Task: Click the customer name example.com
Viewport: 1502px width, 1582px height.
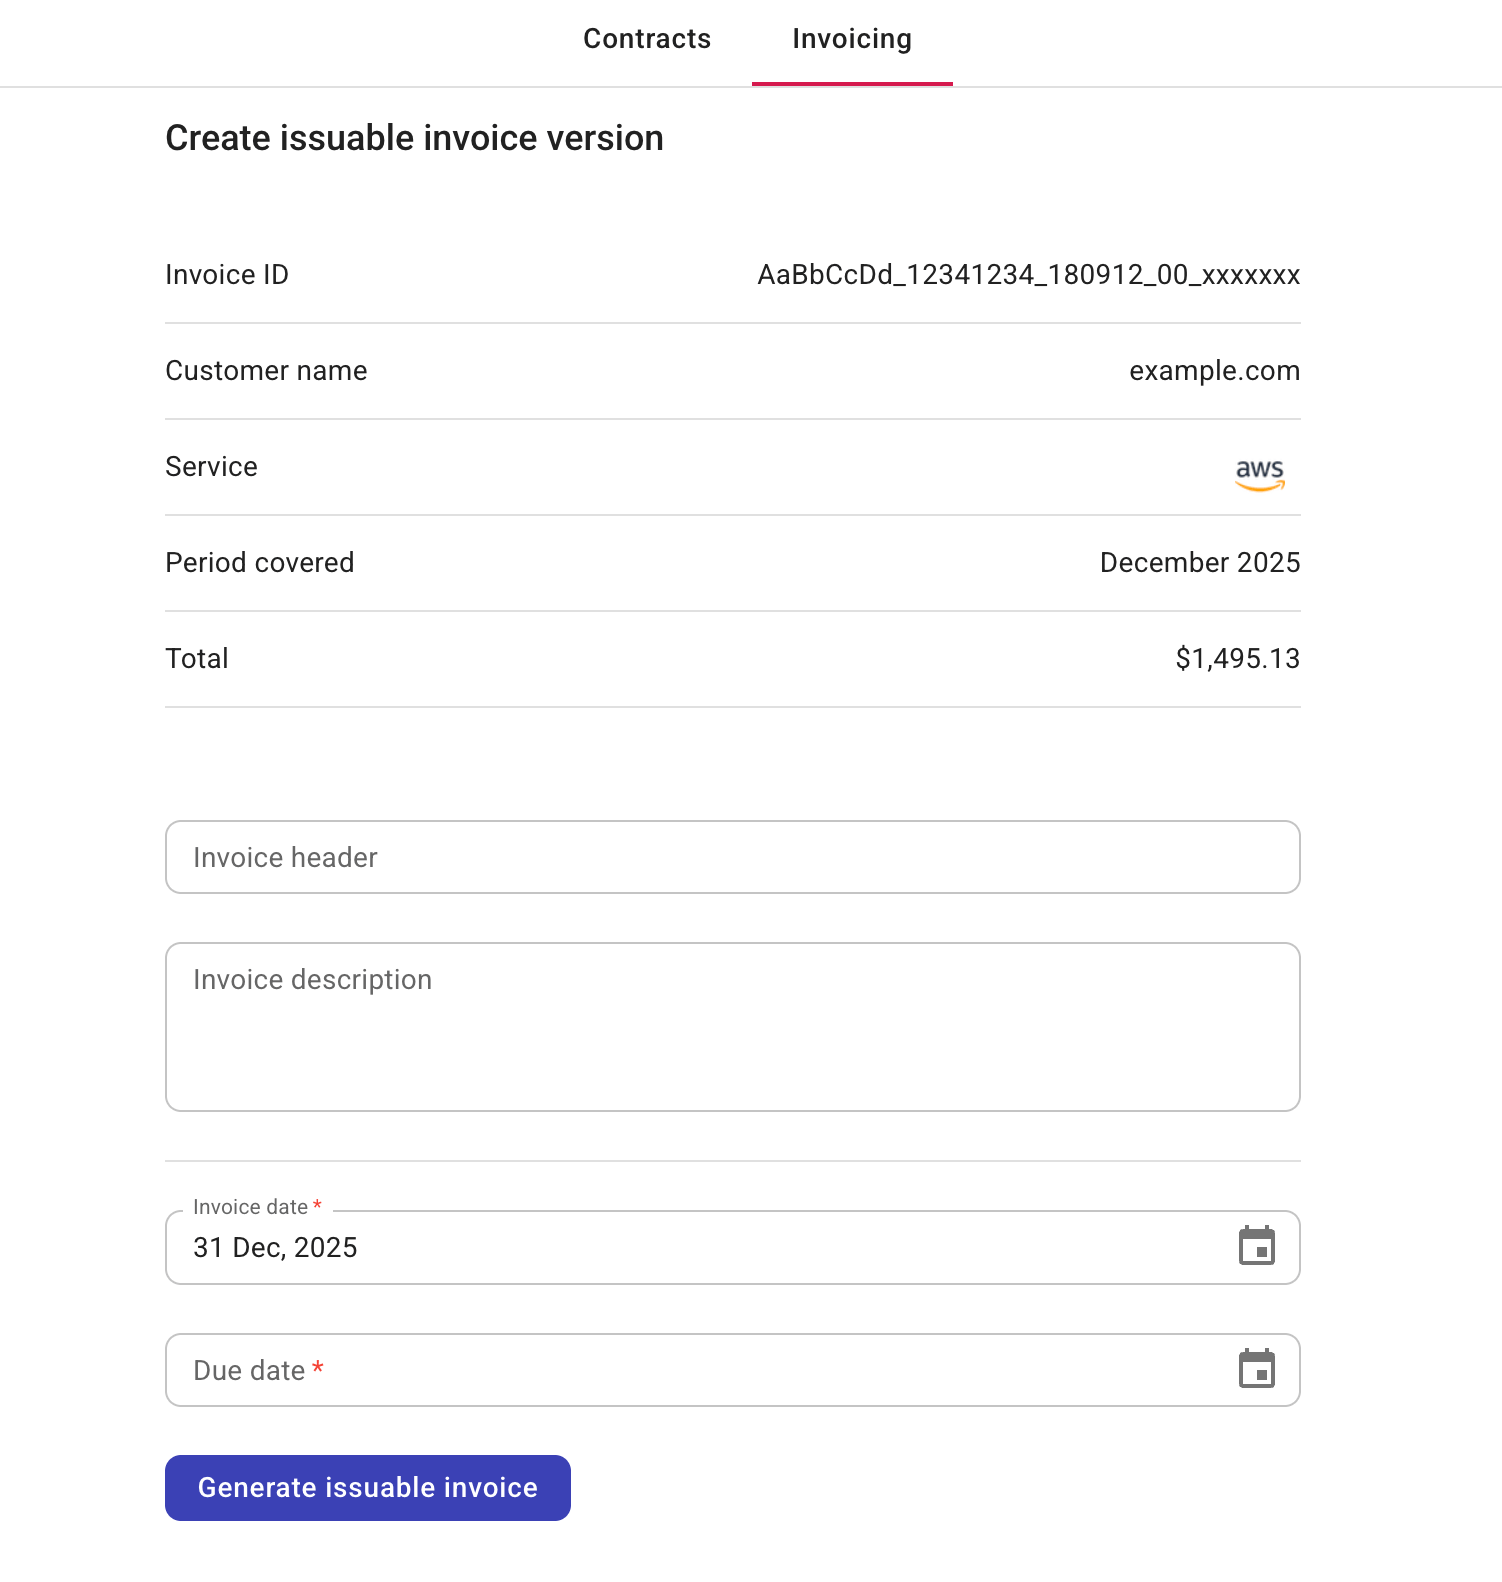Action: [x=1215, y=370]
